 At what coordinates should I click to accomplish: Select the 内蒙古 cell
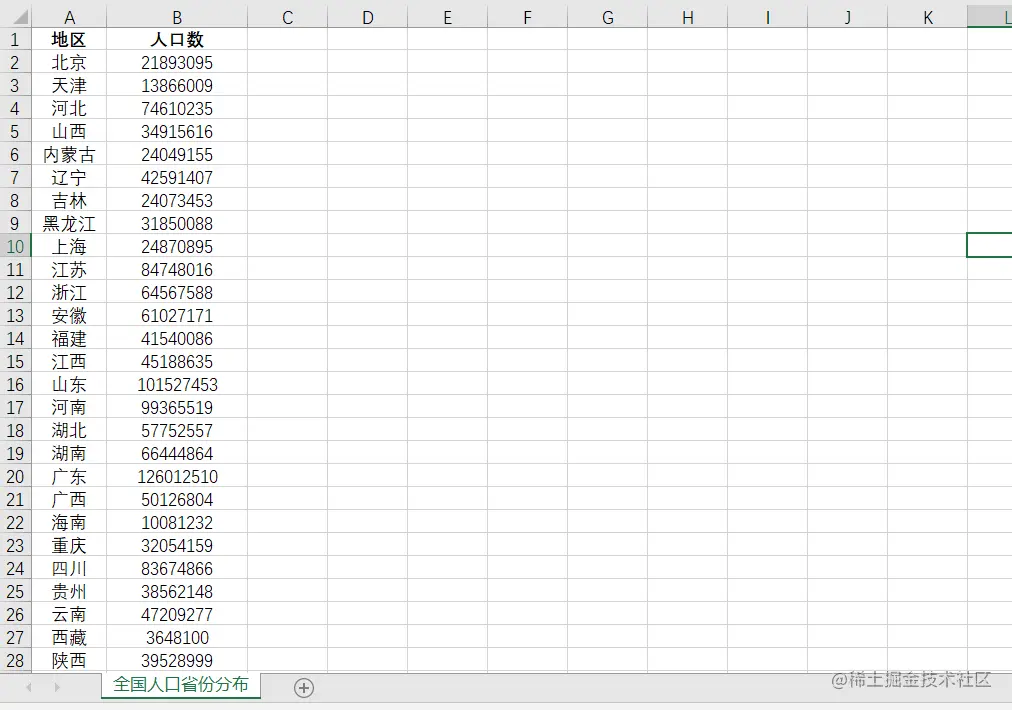[69, 155]
